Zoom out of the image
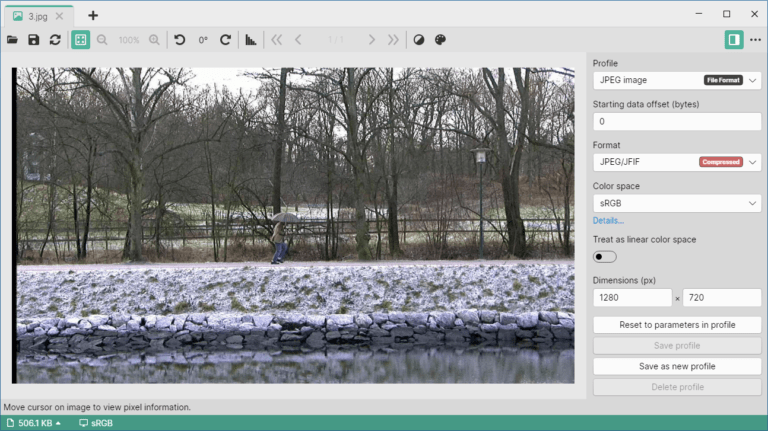Viewport: 768px width, 431px height. [x=102, y=40]
